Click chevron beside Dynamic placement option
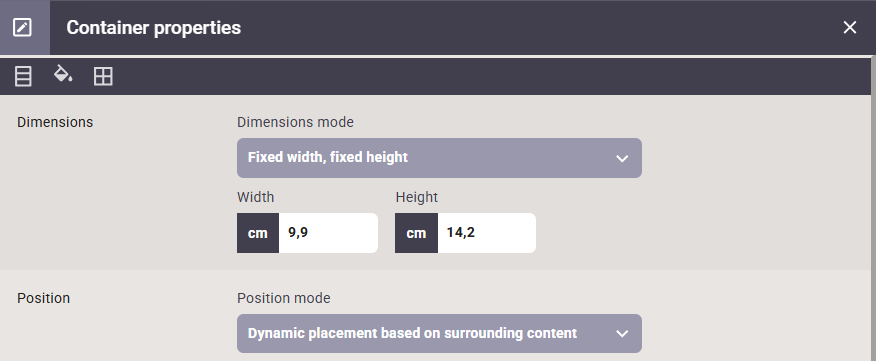Viewport: 876px width, 361px height. coord(622,334)
